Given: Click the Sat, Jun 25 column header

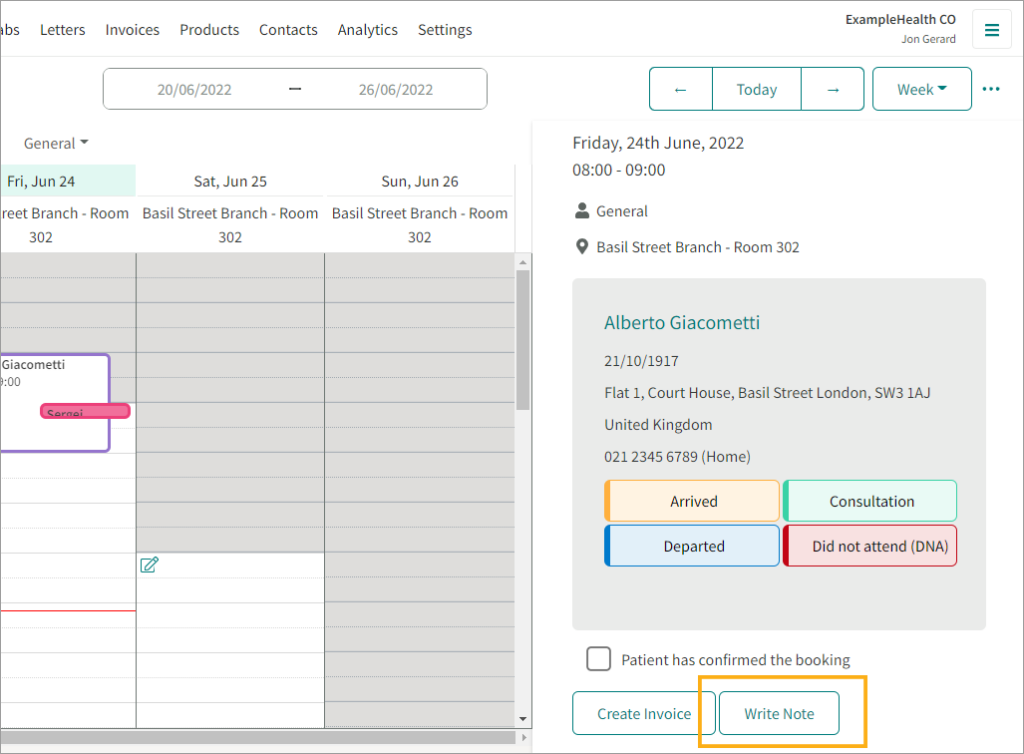Looking at the screenshot, I should point(230,181).
